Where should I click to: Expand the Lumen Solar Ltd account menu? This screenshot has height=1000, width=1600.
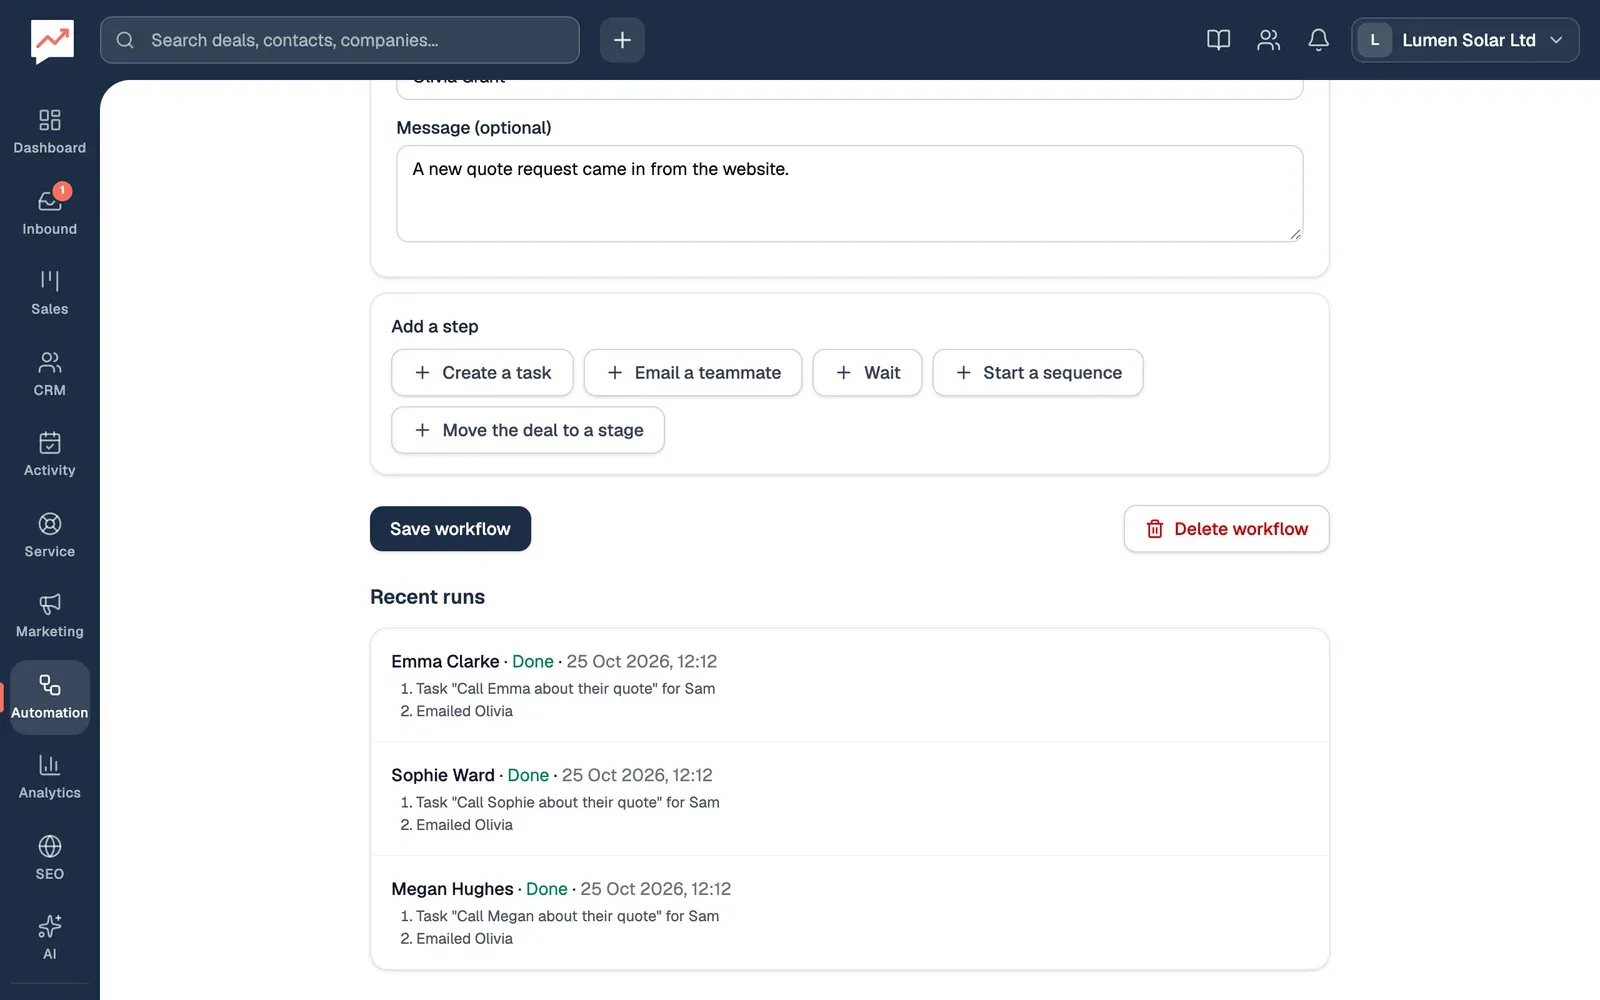click(x=1465, y=40)
